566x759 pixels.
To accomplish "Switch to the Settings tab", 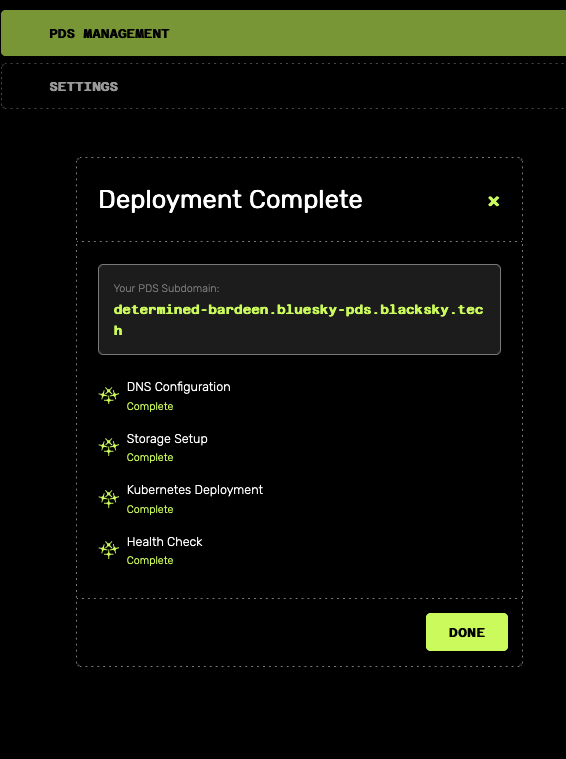I will tap(283, 86).
